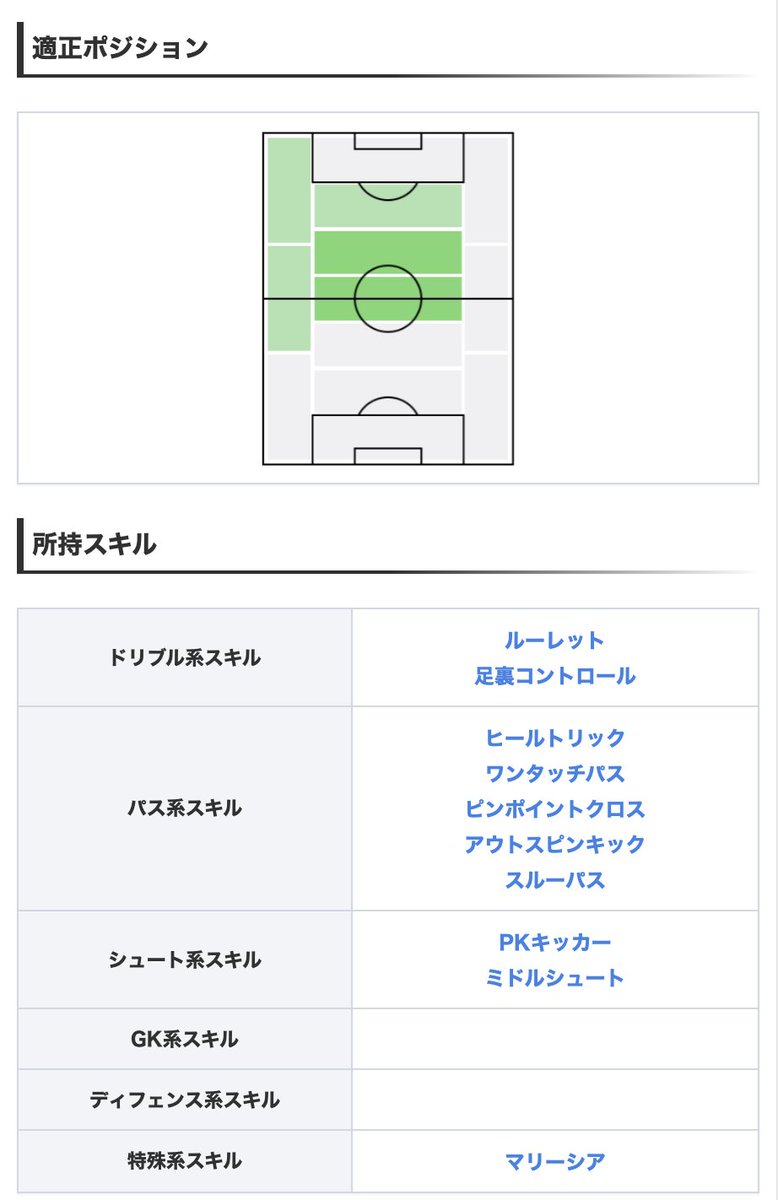Open the 足裏コントロール skill link

pos(555,676)
